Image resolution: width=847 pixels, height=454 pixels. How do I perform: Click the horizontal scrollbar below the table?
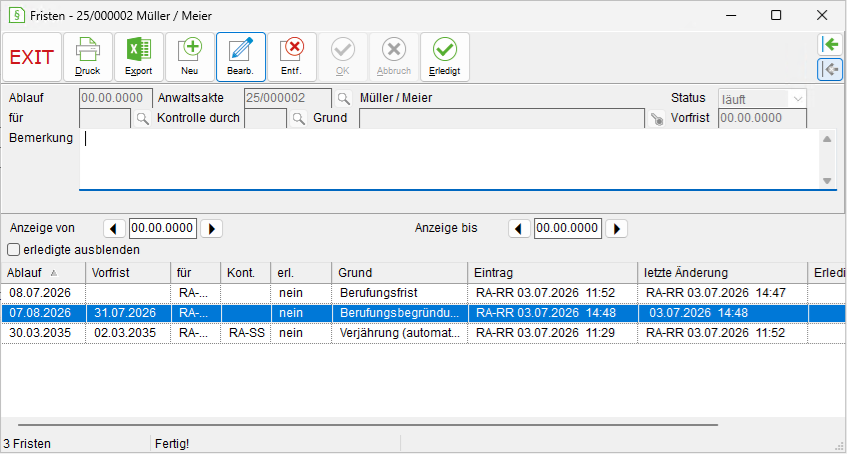point(368,425)
